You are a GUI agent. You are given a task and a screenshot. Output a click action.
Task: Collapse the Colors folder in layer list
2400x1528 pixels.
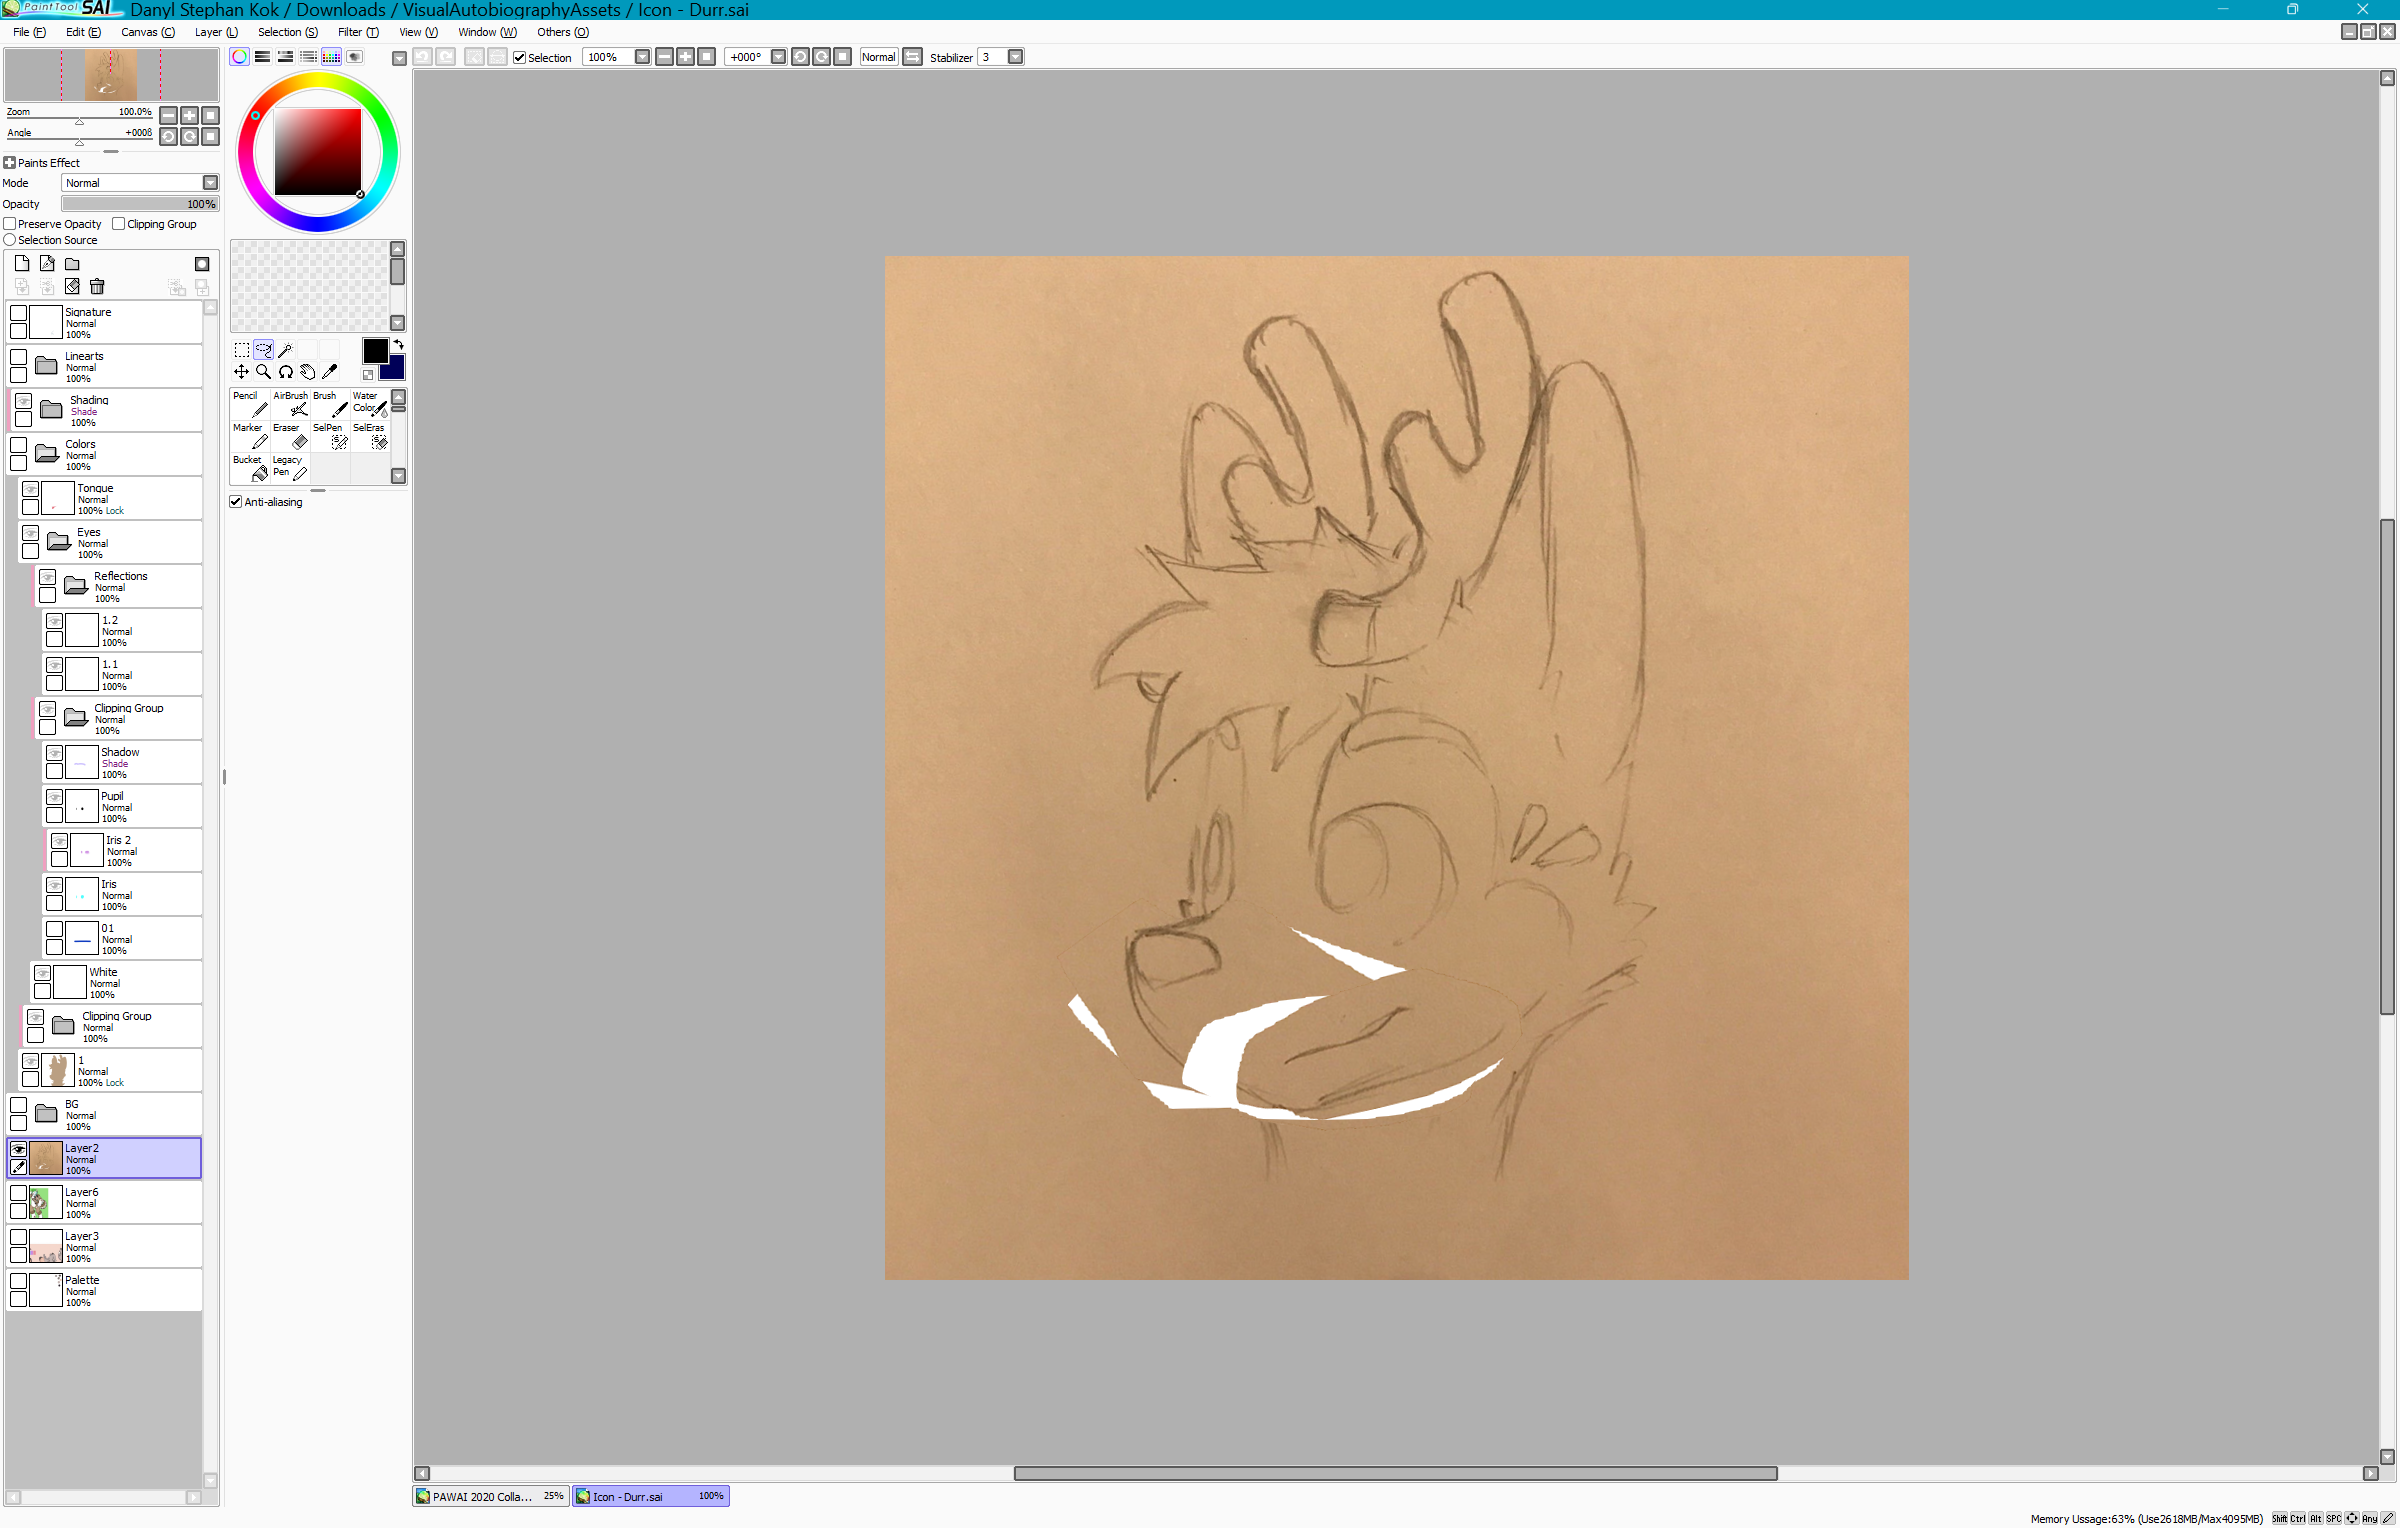(x=46, y=453)
